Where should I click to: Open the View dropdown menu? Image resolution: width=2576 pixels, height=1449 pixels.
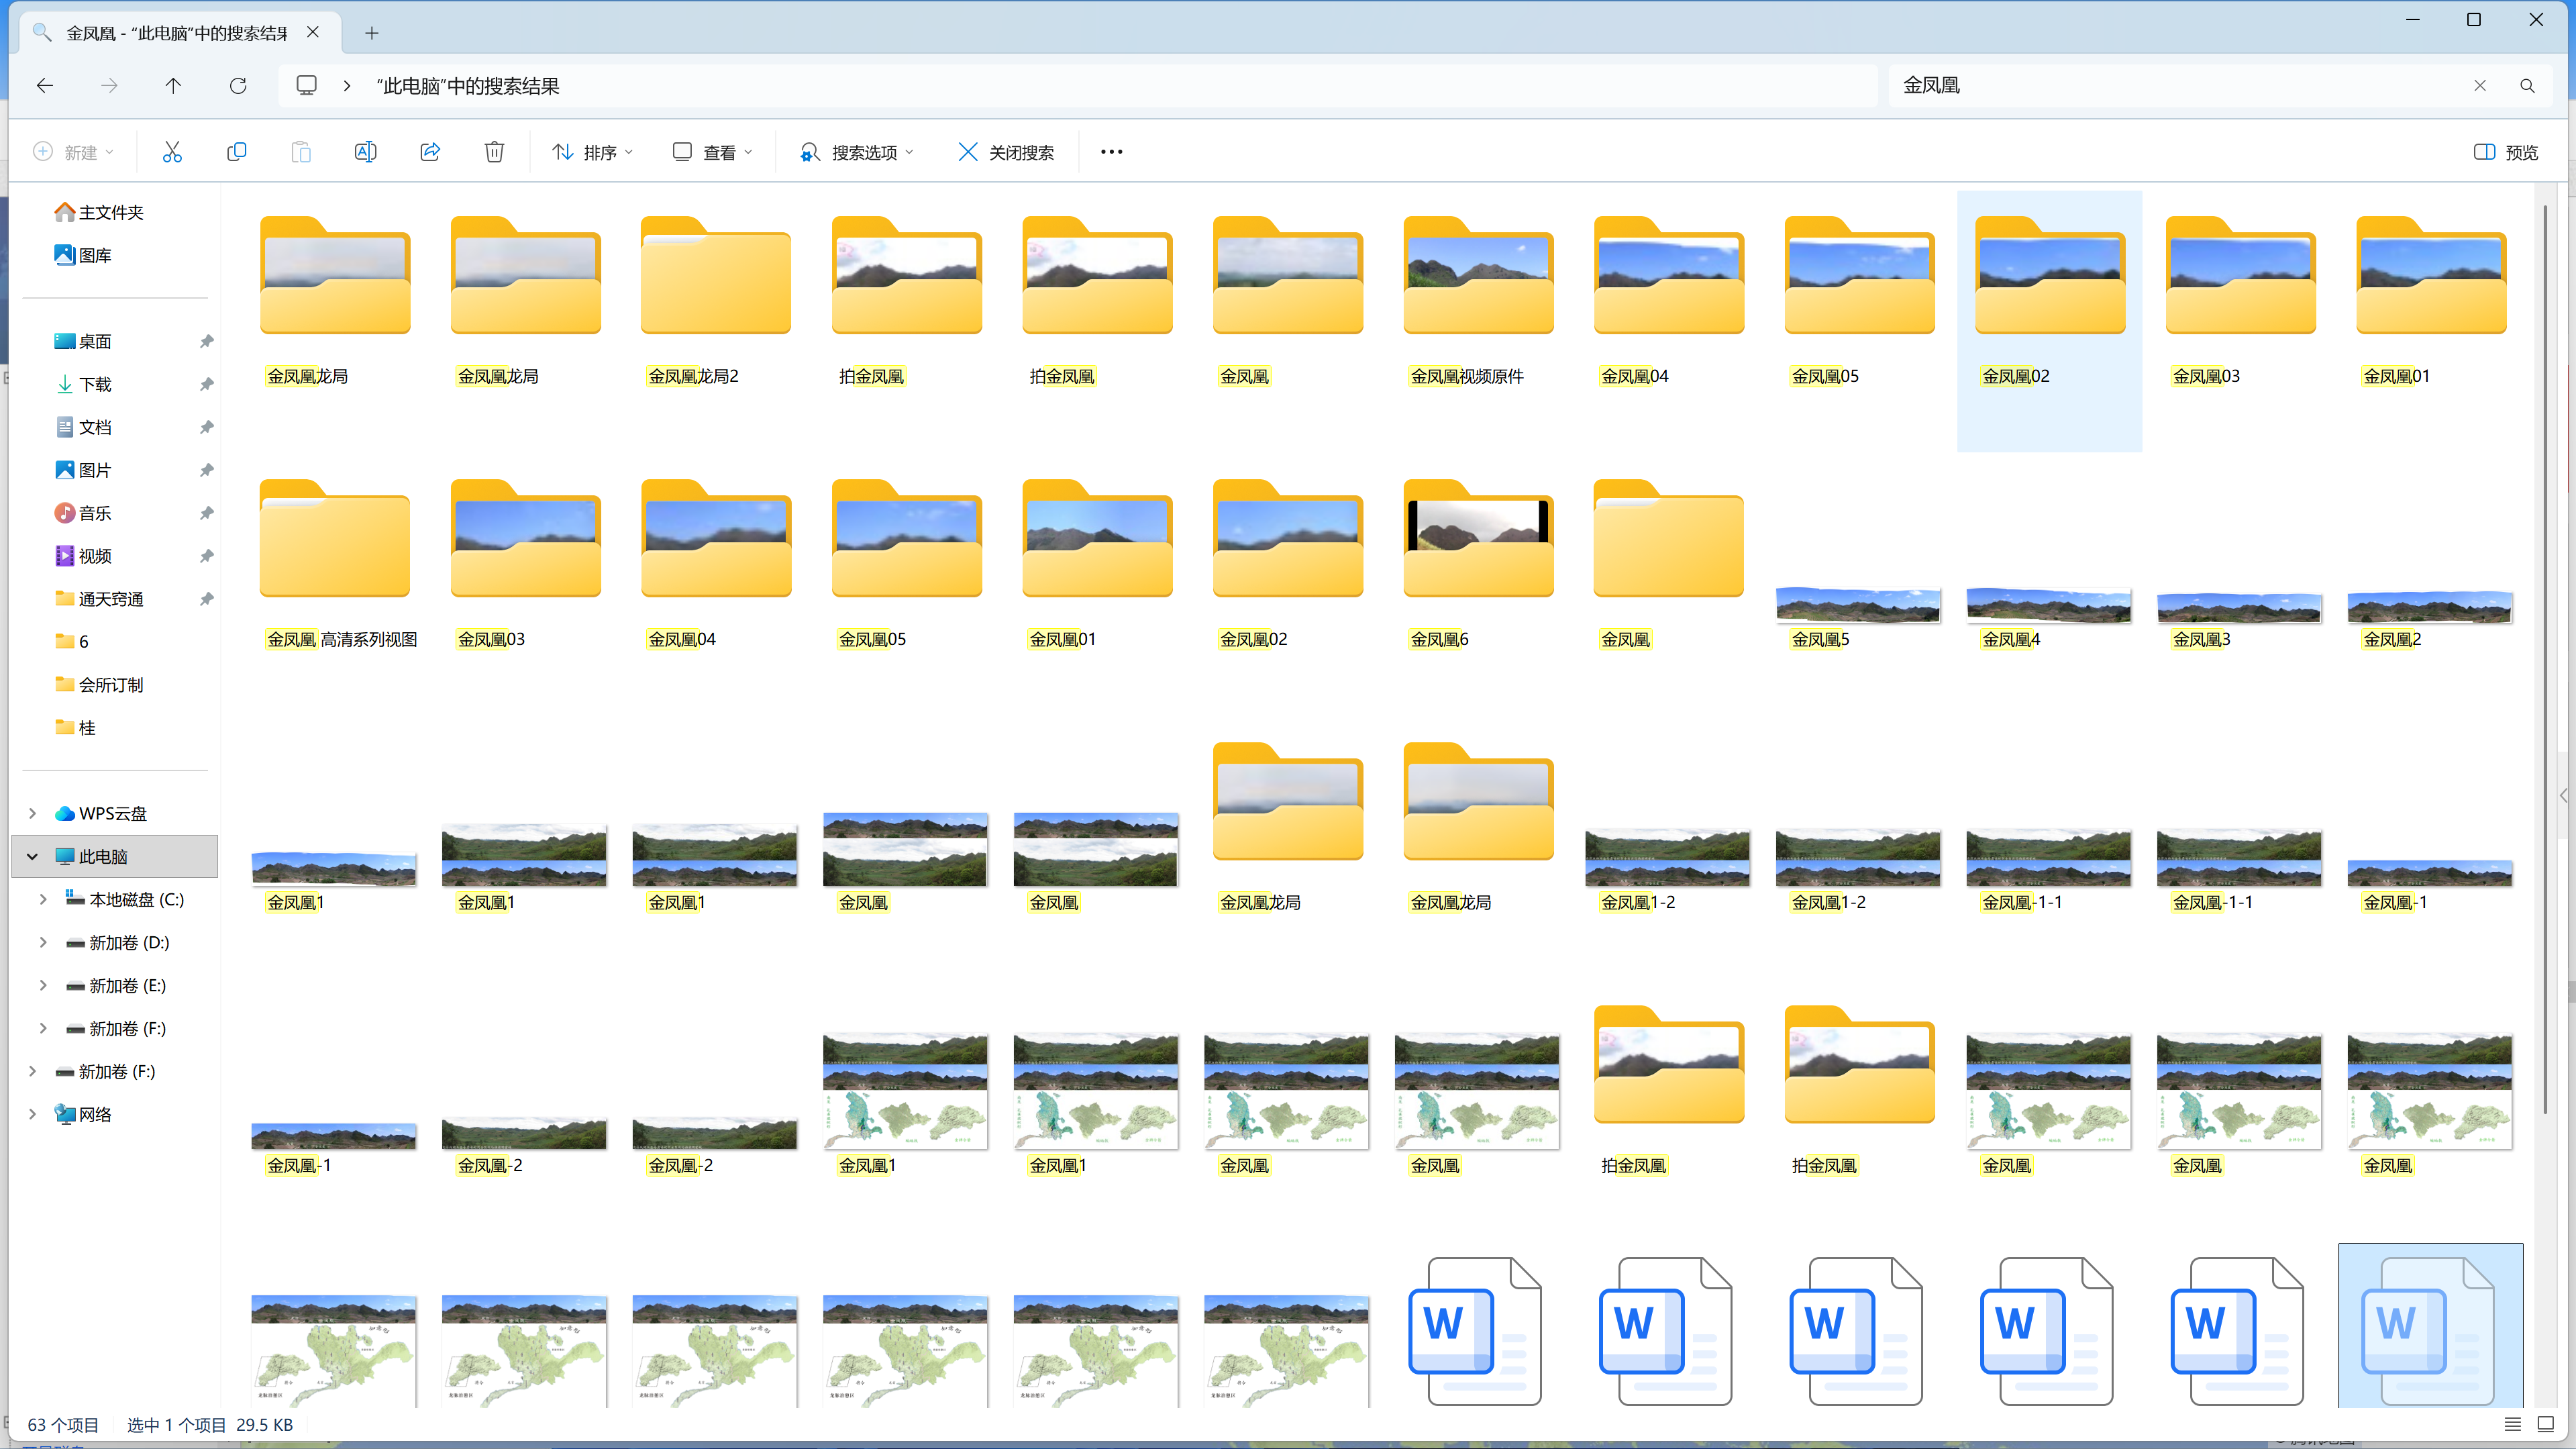(713, 152)
